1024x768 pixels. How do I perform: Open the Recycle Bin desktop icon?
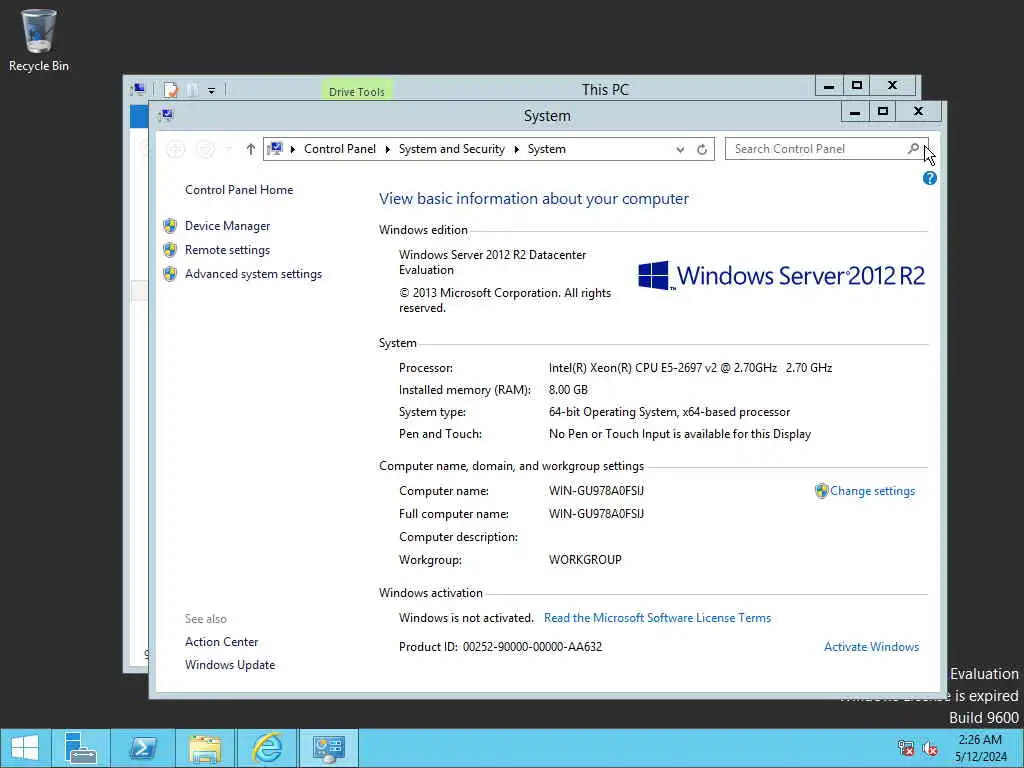pyautogui.click(x=39, y=39)
